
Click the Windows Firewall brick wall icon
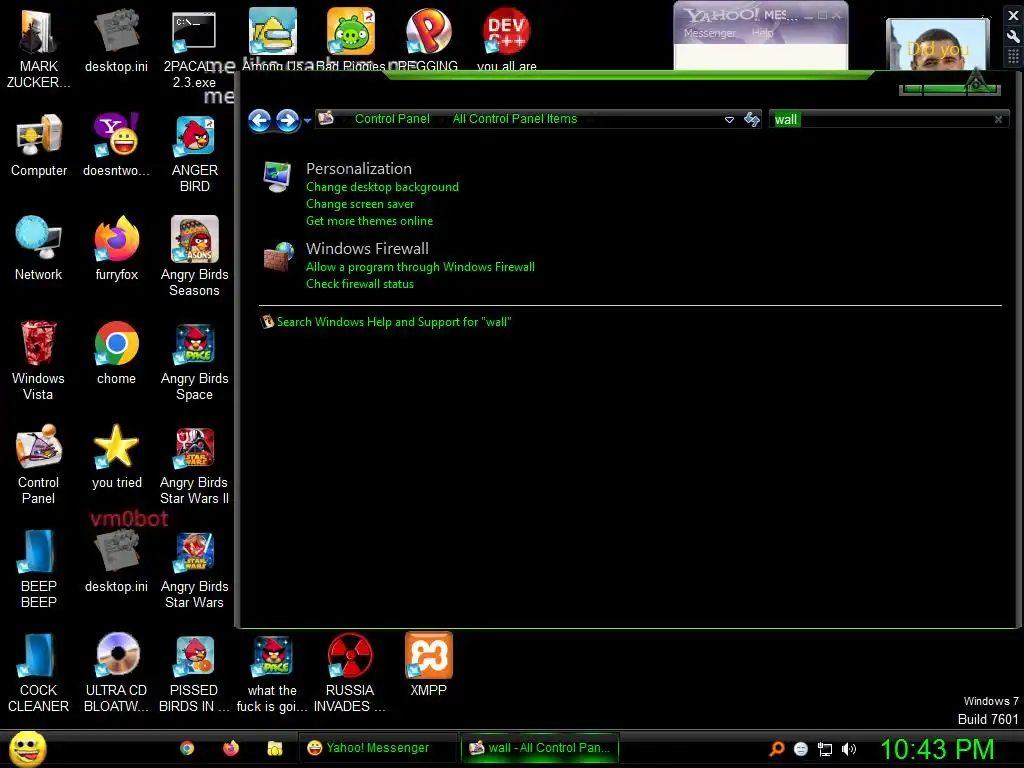[x=279, y=257]
